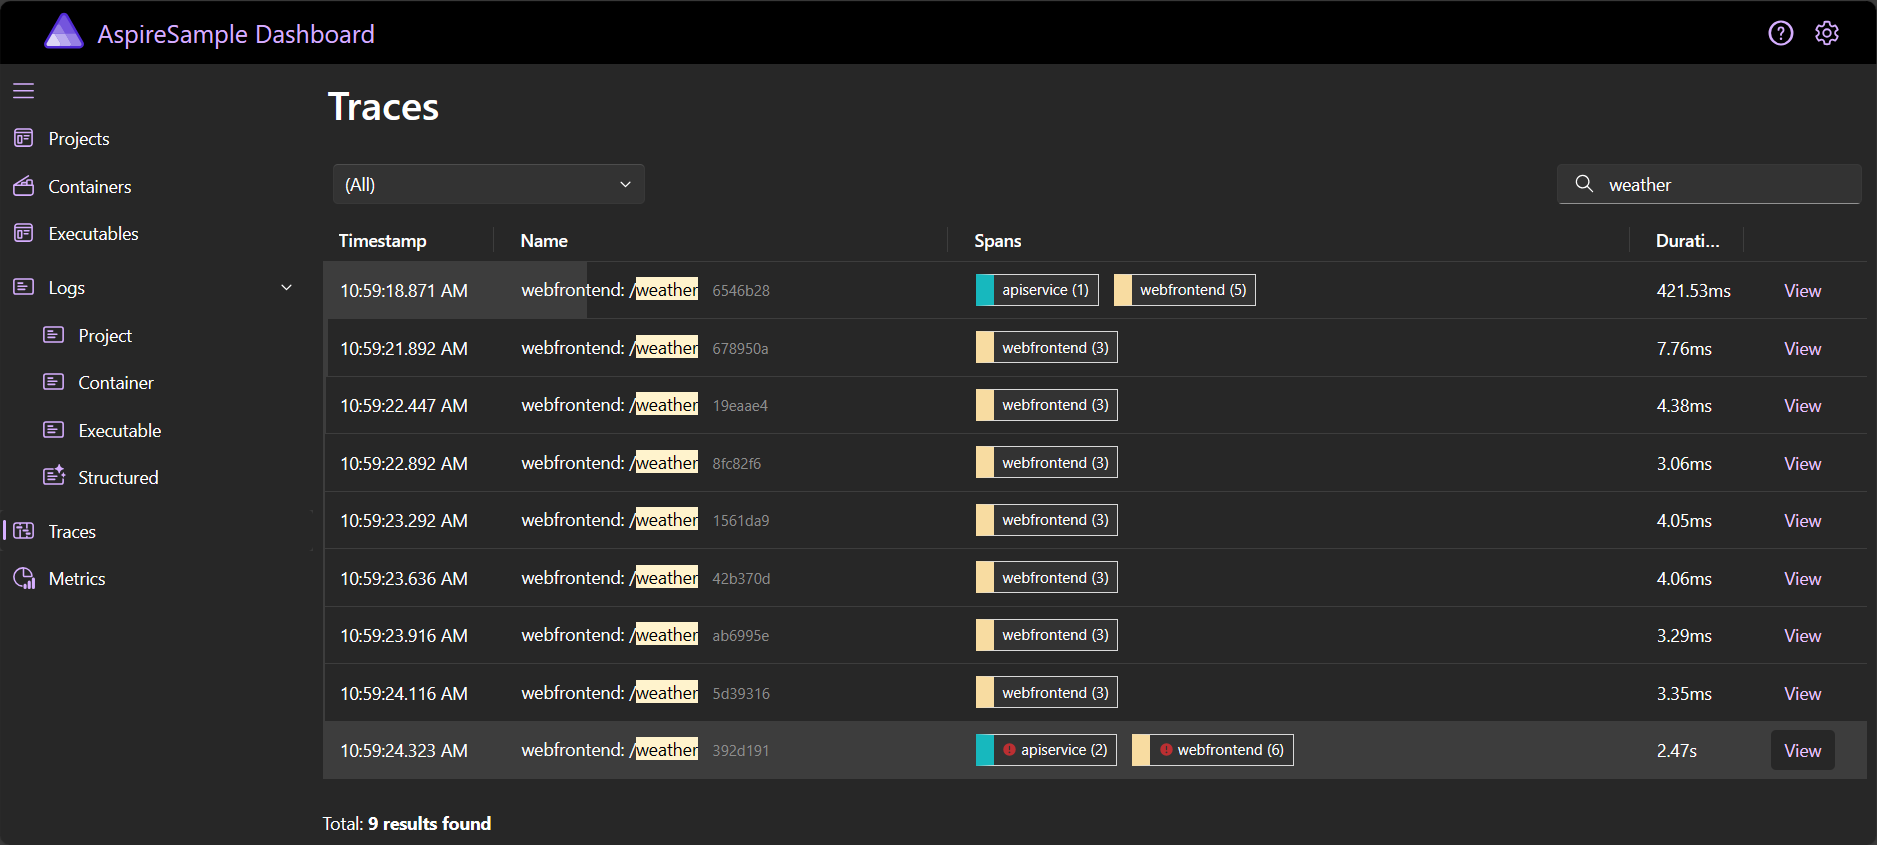View trace ab6995e details
This screenshot has width=1877, height=845.
1802,636
